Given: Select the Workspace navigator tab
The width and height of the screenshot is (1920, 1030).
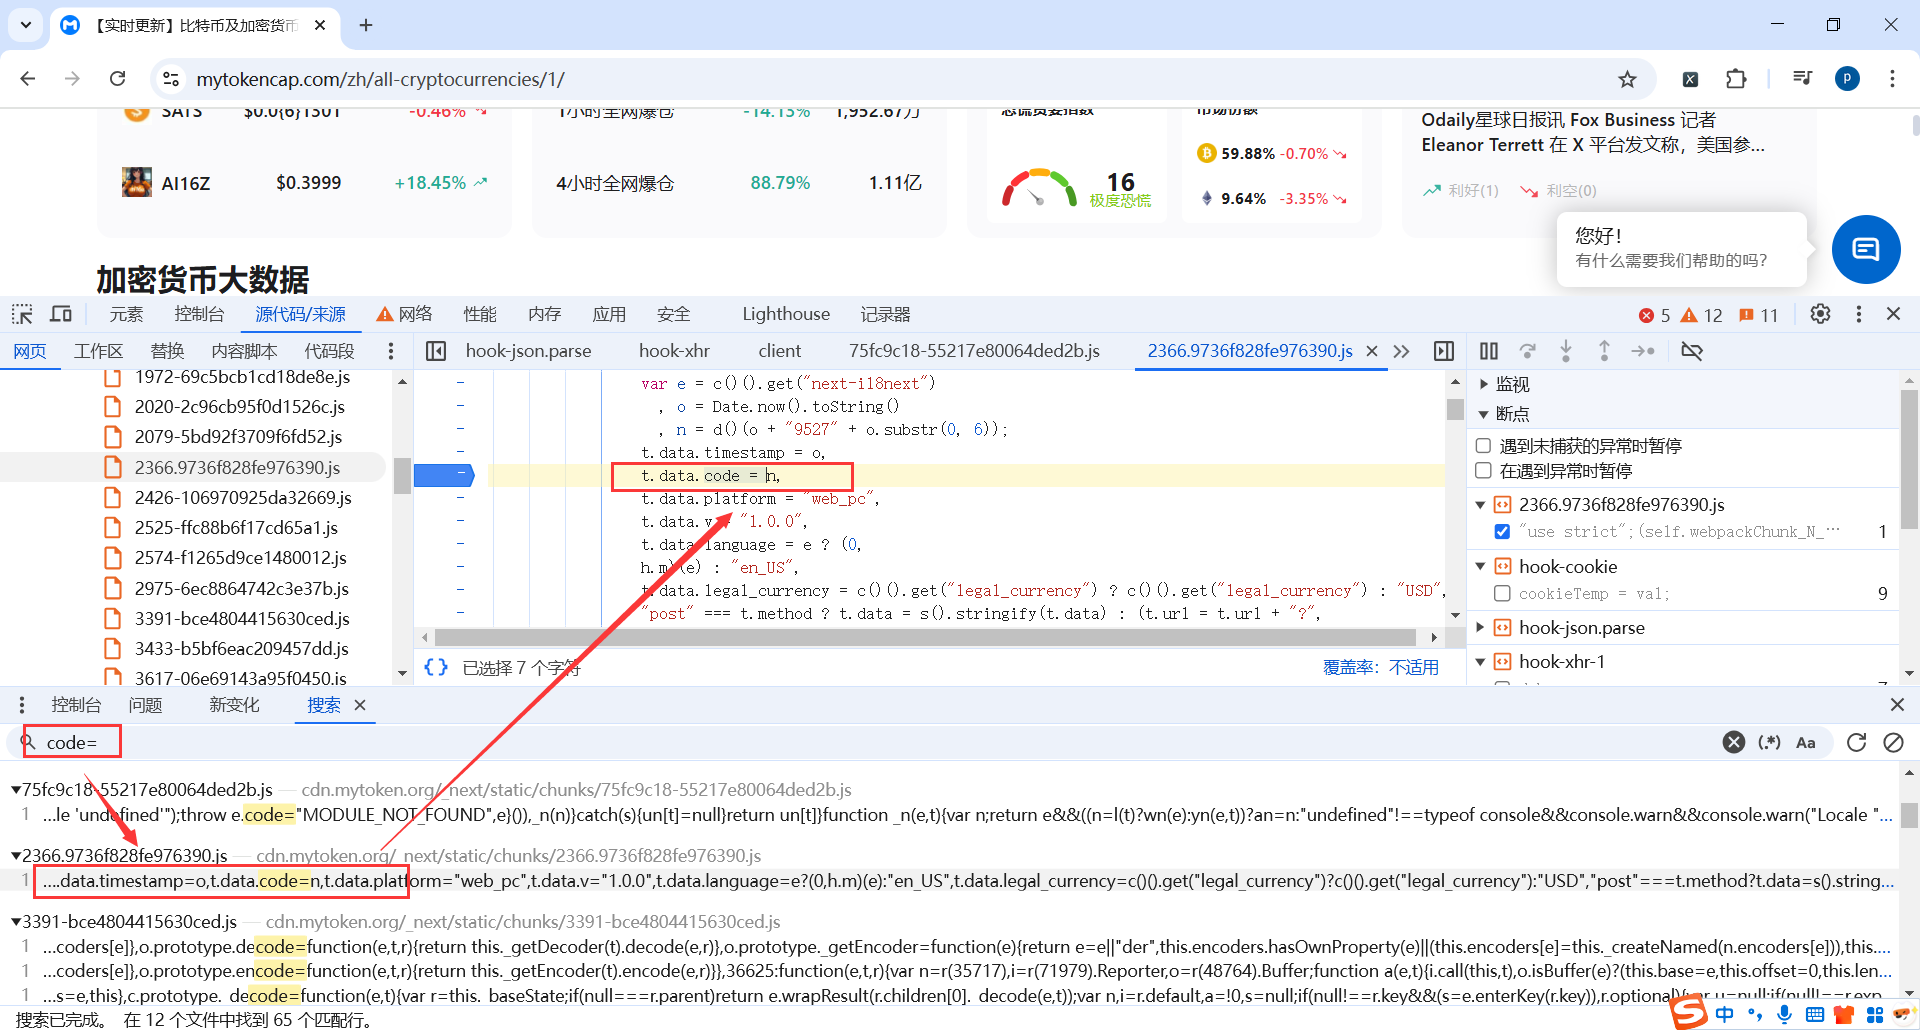Looking at the screenshot, I should 98,351.
